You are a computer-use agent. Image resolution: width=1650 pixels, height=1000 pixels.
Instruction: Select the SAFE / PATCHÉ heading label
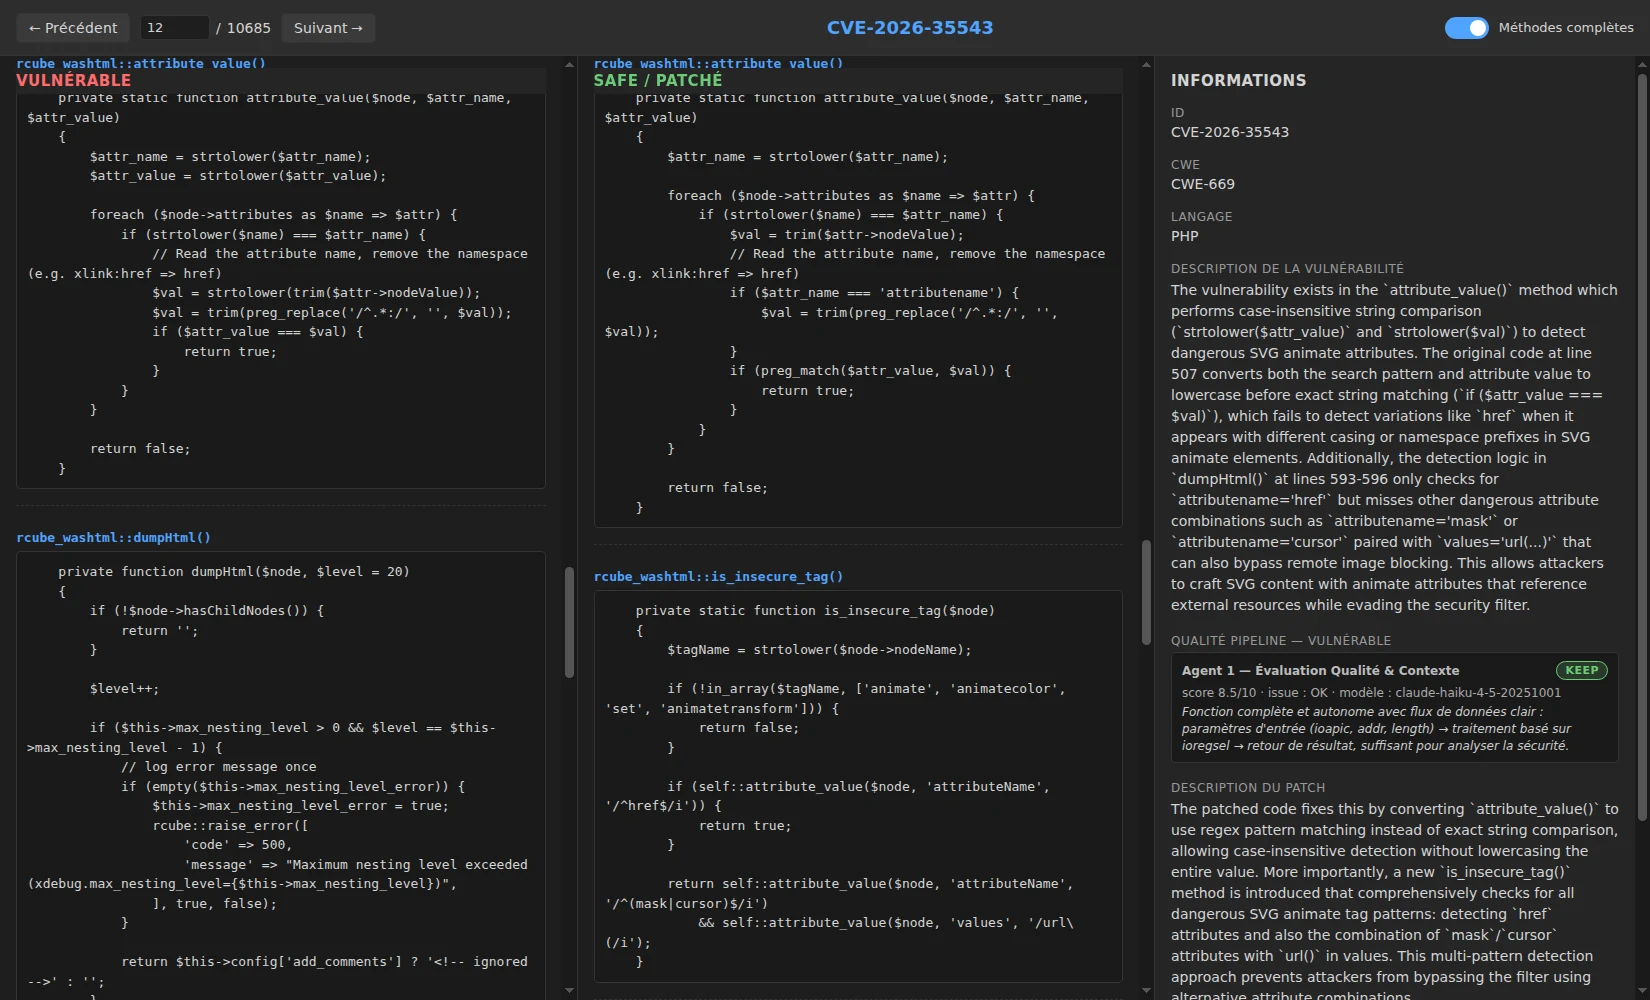[x=658, y=80]
